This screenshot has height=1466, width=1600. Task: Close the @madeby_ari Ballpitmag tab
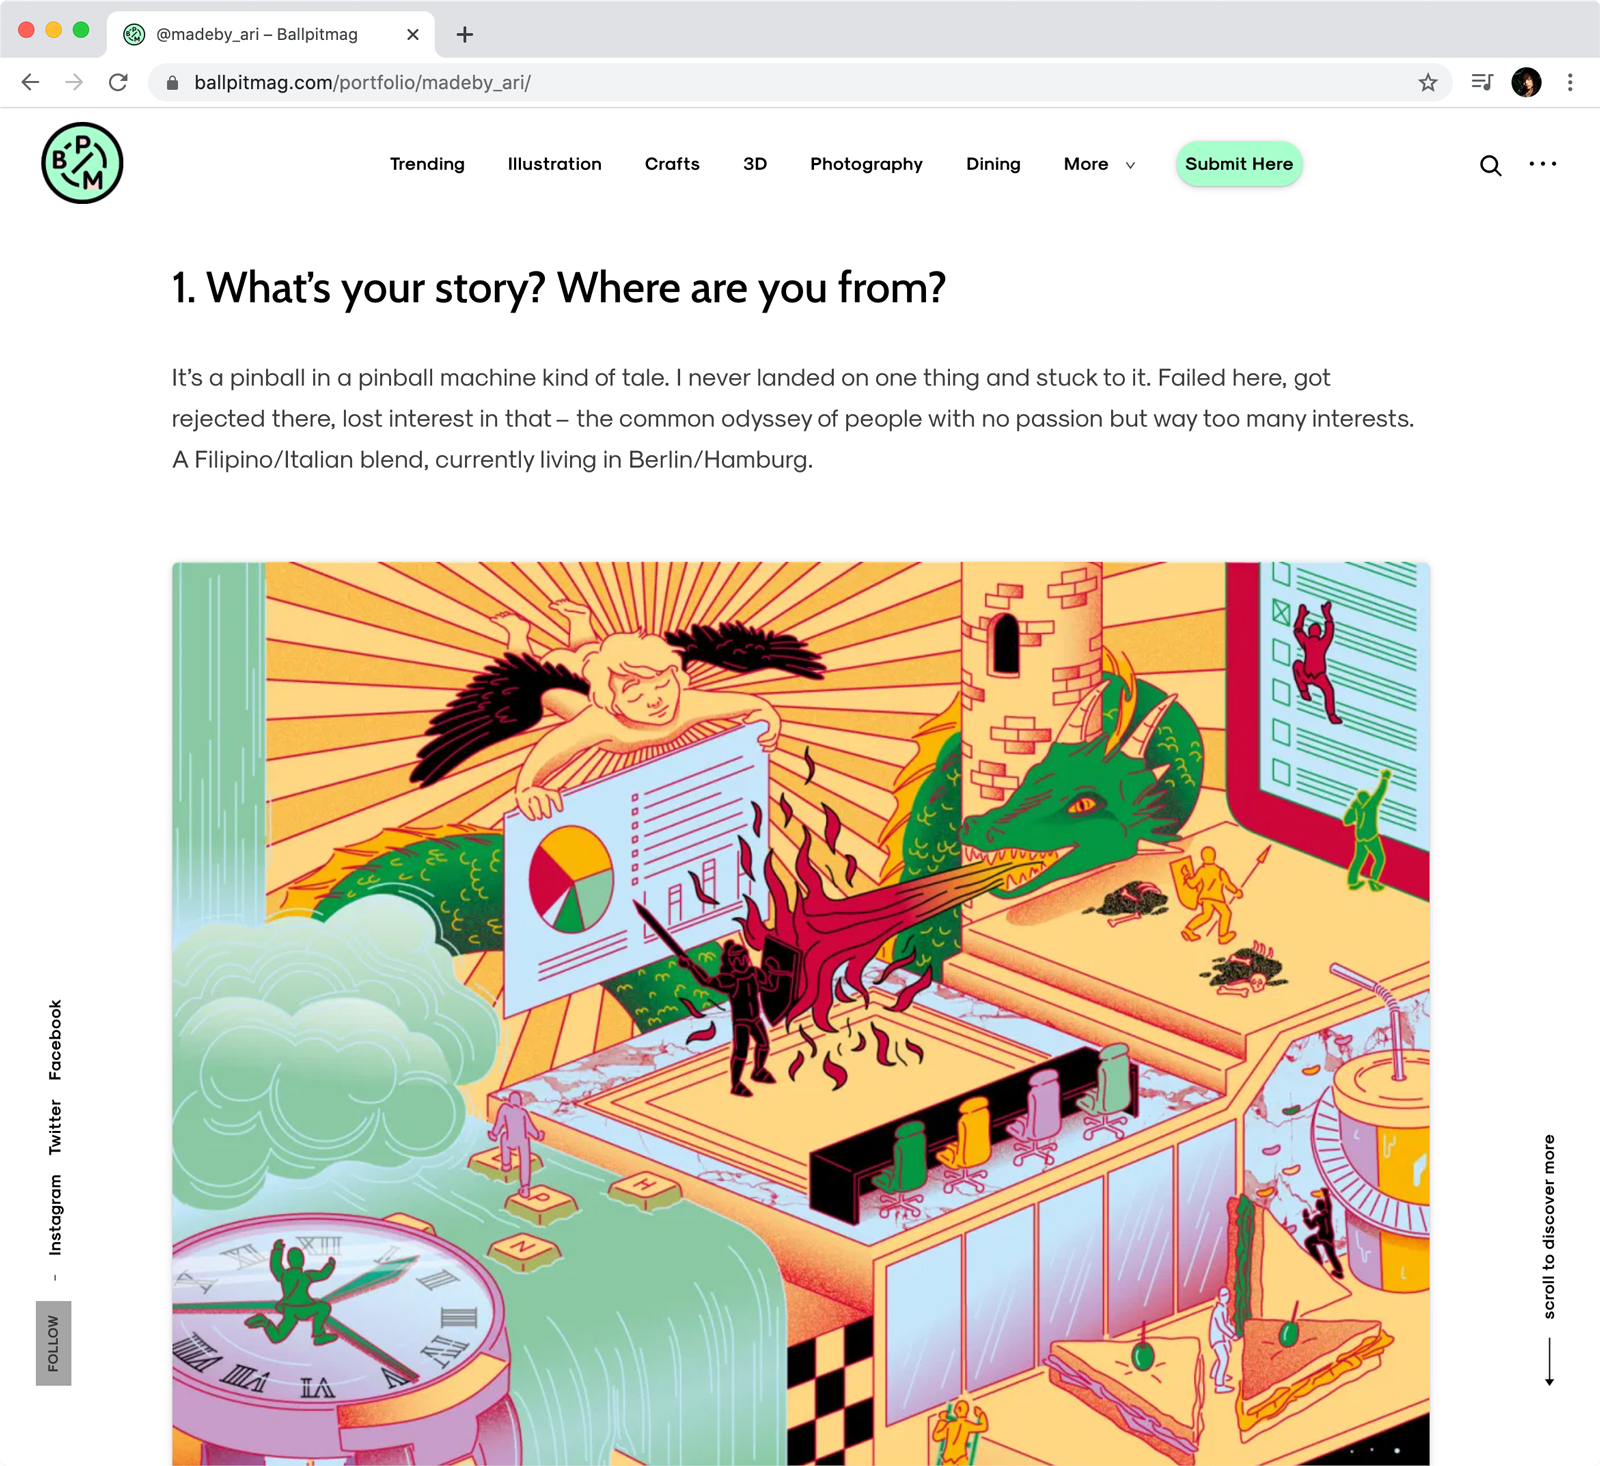click(x=413, y=34)
